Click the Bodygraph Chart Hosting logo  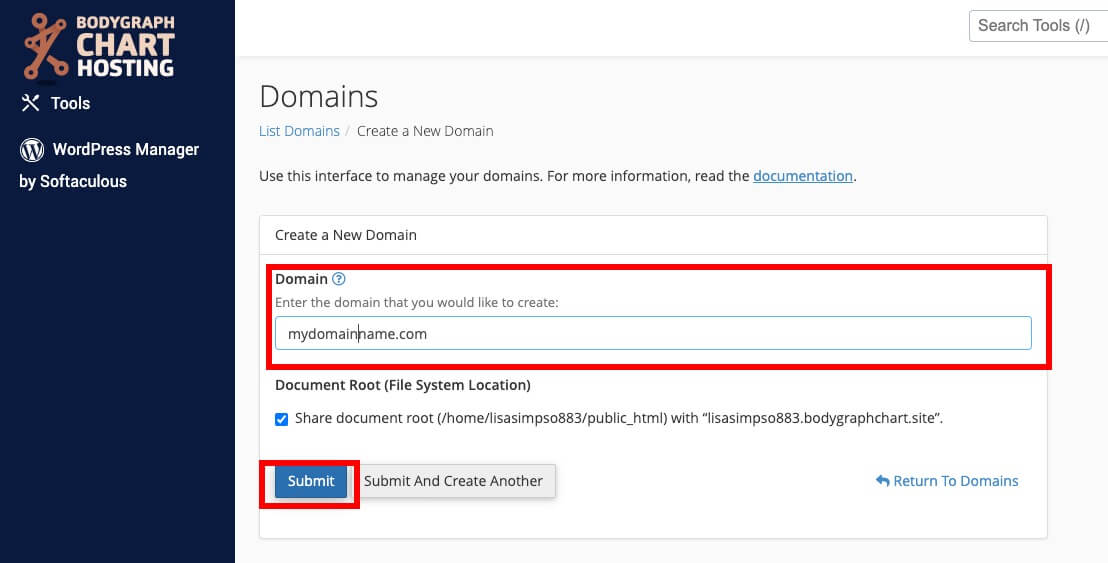tap(99, 45)
